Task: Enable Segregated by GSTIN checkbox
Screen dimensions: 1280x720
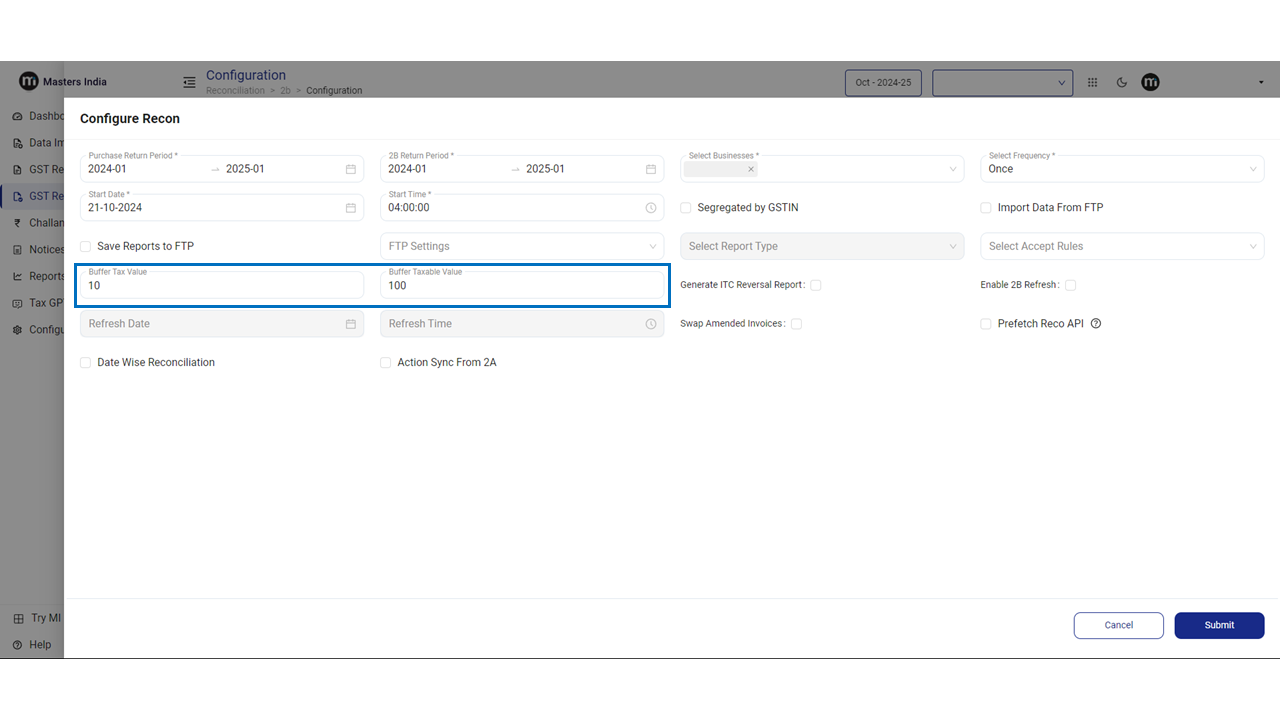Action: coord(686,208)
